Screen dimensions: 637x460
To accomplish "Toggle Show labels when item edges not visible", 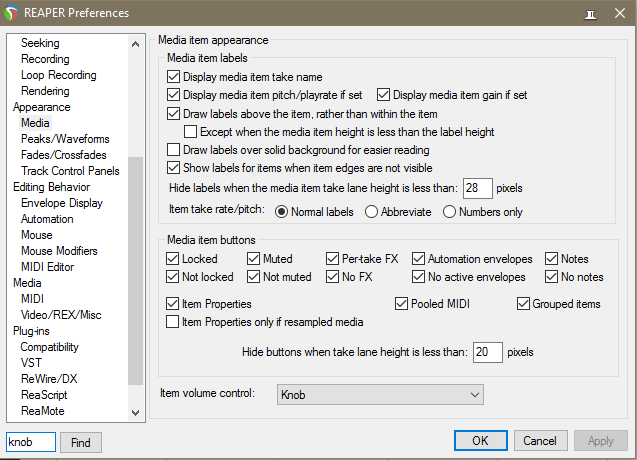I will (173, 168).
